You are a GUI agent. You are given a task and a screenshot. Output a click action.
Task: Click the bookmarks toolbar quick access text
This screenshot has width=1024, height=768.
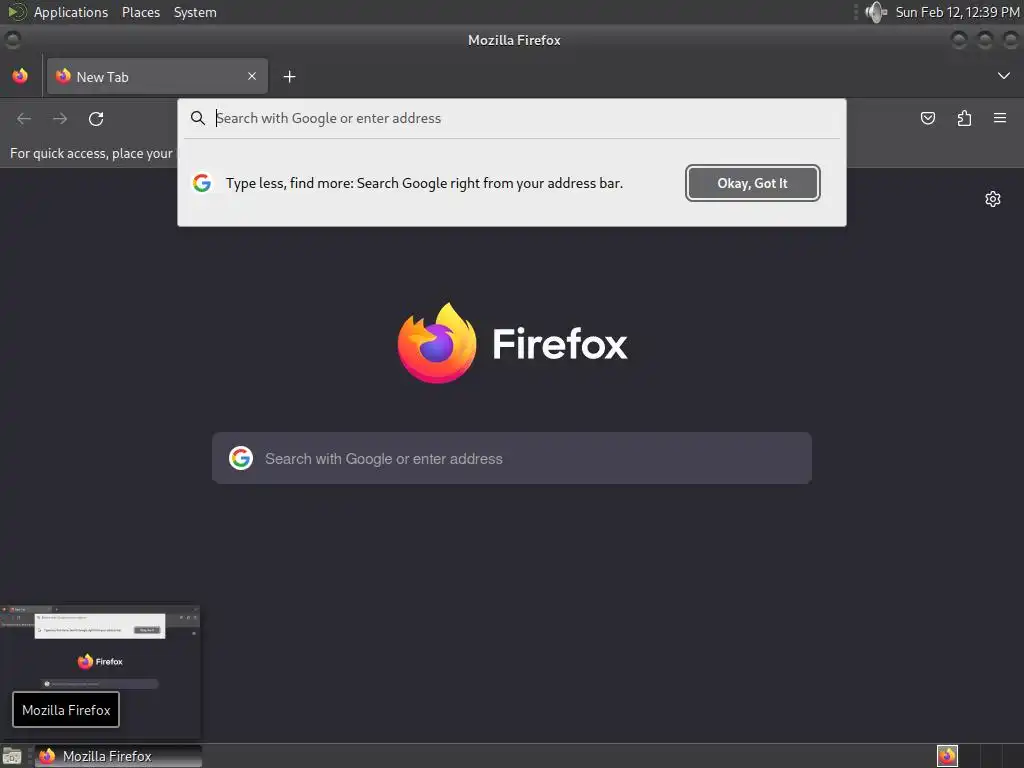point(91,153)
